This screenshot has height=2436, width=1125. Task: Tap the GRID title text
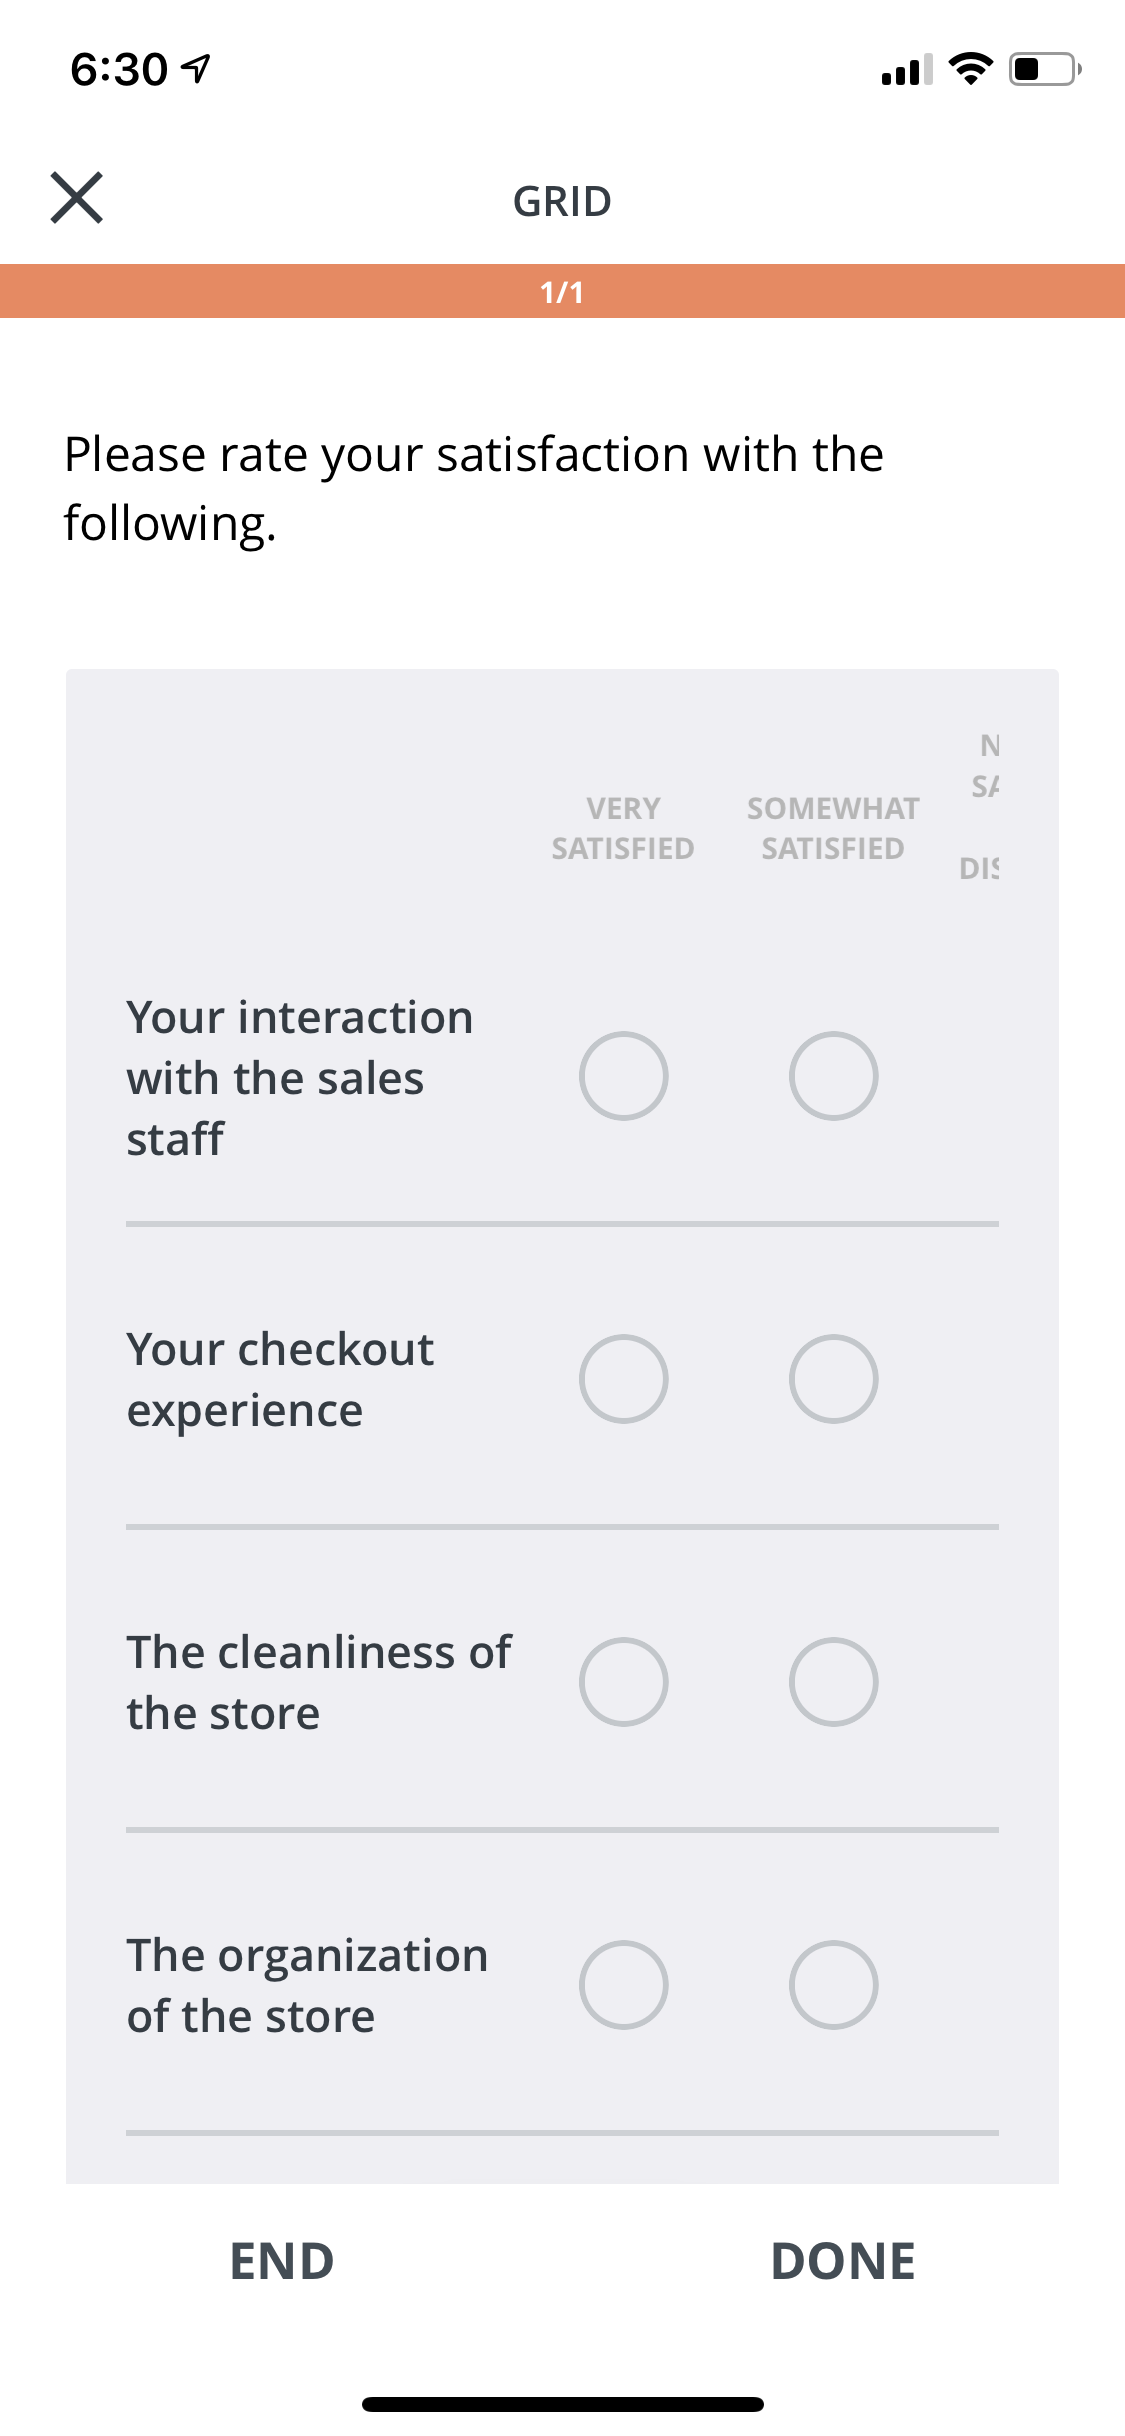click(562, 202)
